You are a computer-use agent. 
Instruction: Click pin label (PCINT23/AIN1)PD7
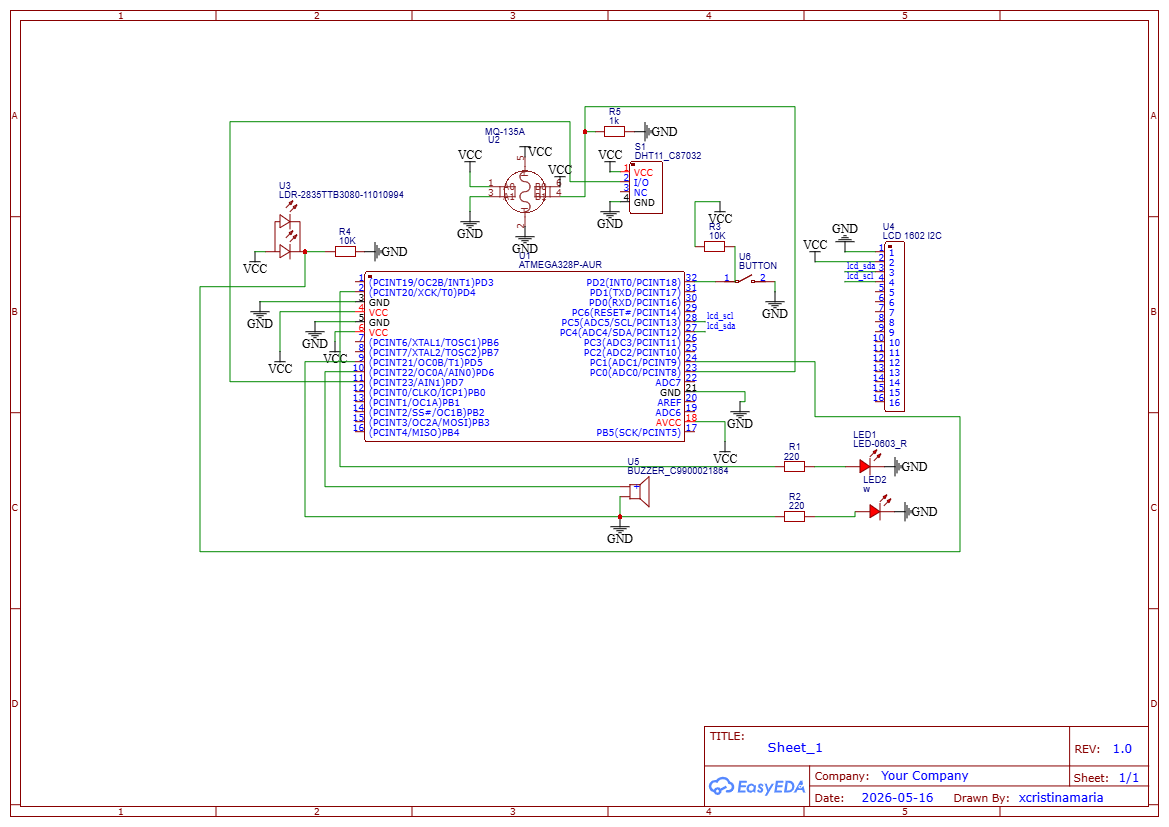point(416,383)
